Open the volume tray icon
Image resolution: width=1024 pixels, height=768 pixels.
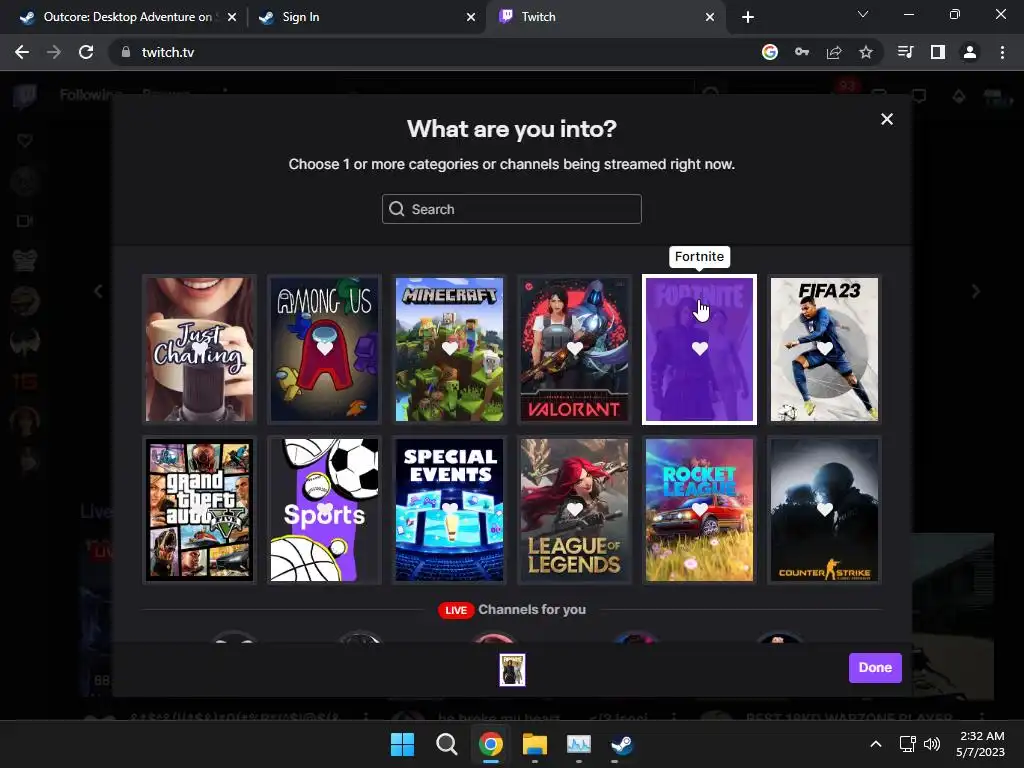pyautogui.click(x=932, y=744)
